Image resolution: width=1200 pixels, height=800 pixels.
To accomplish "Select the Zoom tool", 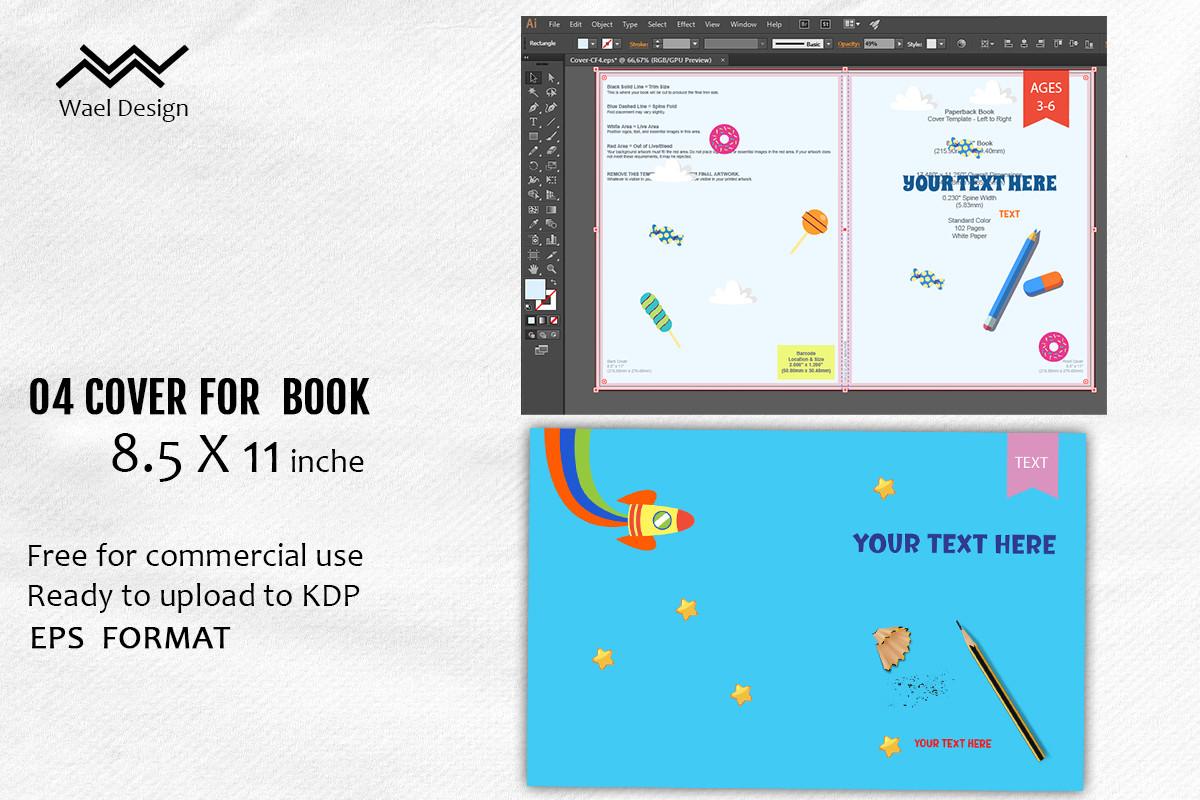I will coord(551,268).
